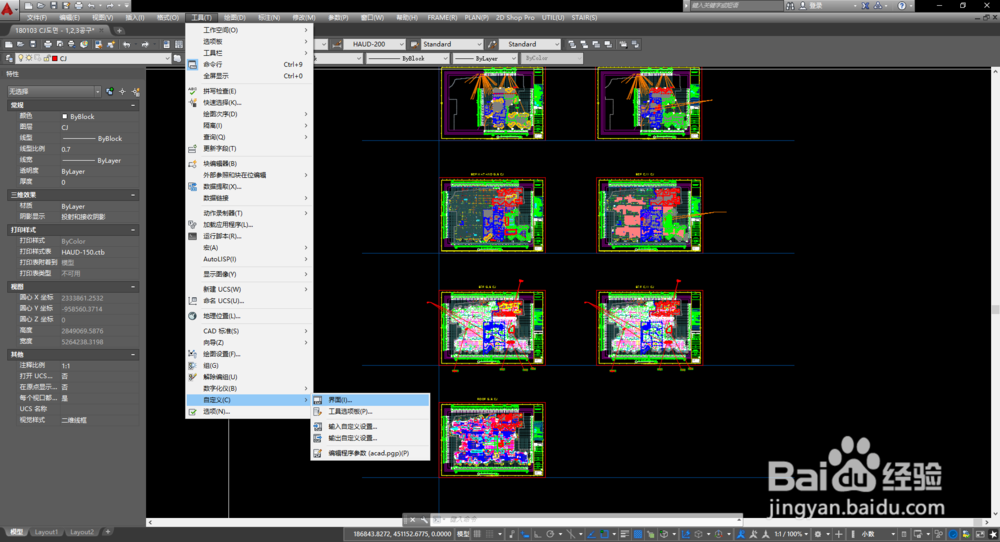Choose 快速选择(K) from Tools menu
The height and width of the screenshot is (542, 1000).
(249, 103)
